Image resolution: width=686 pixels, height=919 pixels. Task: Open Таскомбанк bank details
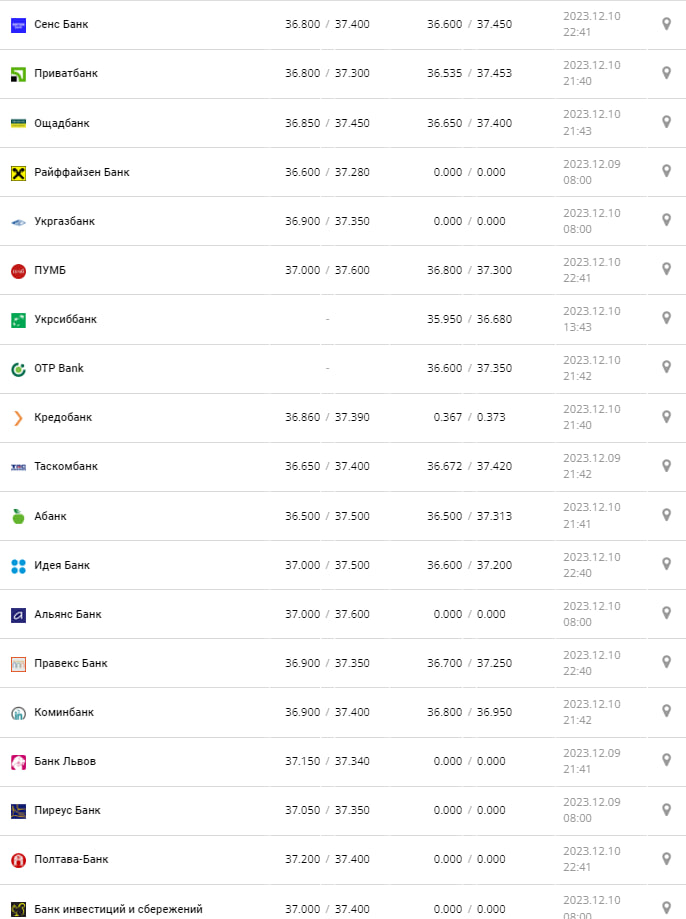click(x=66, y=466)
